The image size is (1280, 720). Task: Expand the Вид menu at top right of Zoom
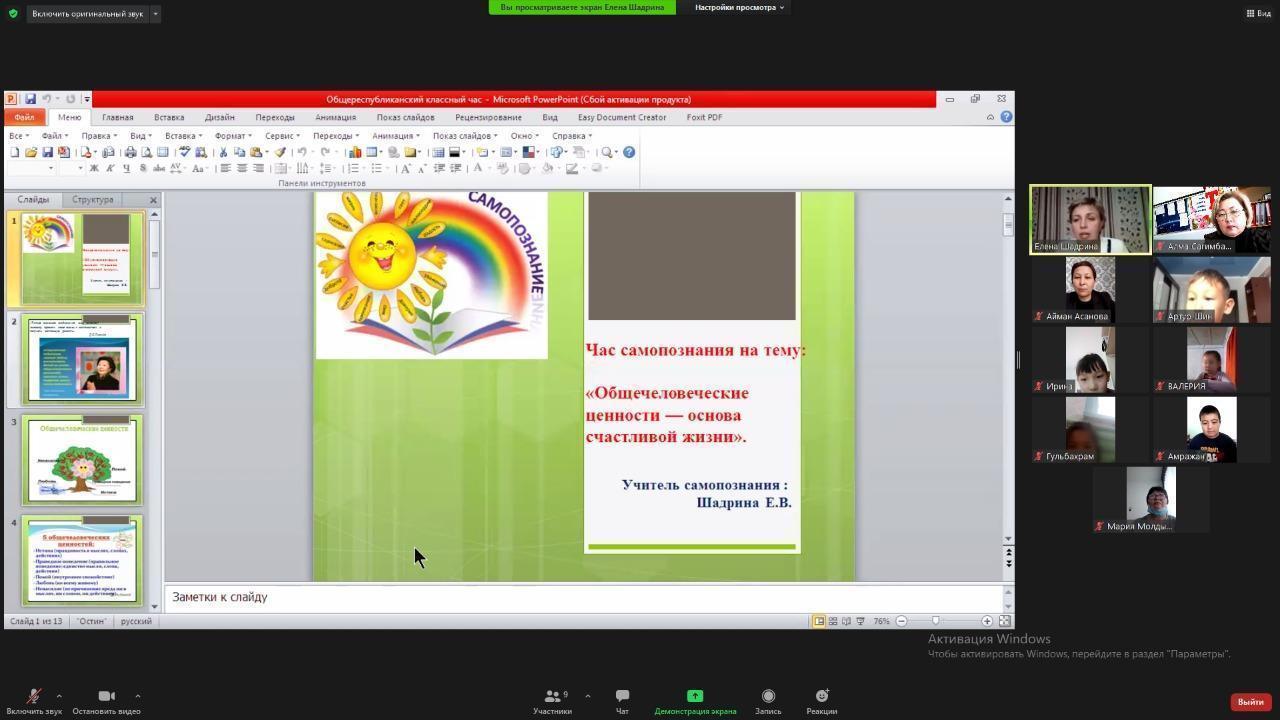click(x=1257, y=13)
